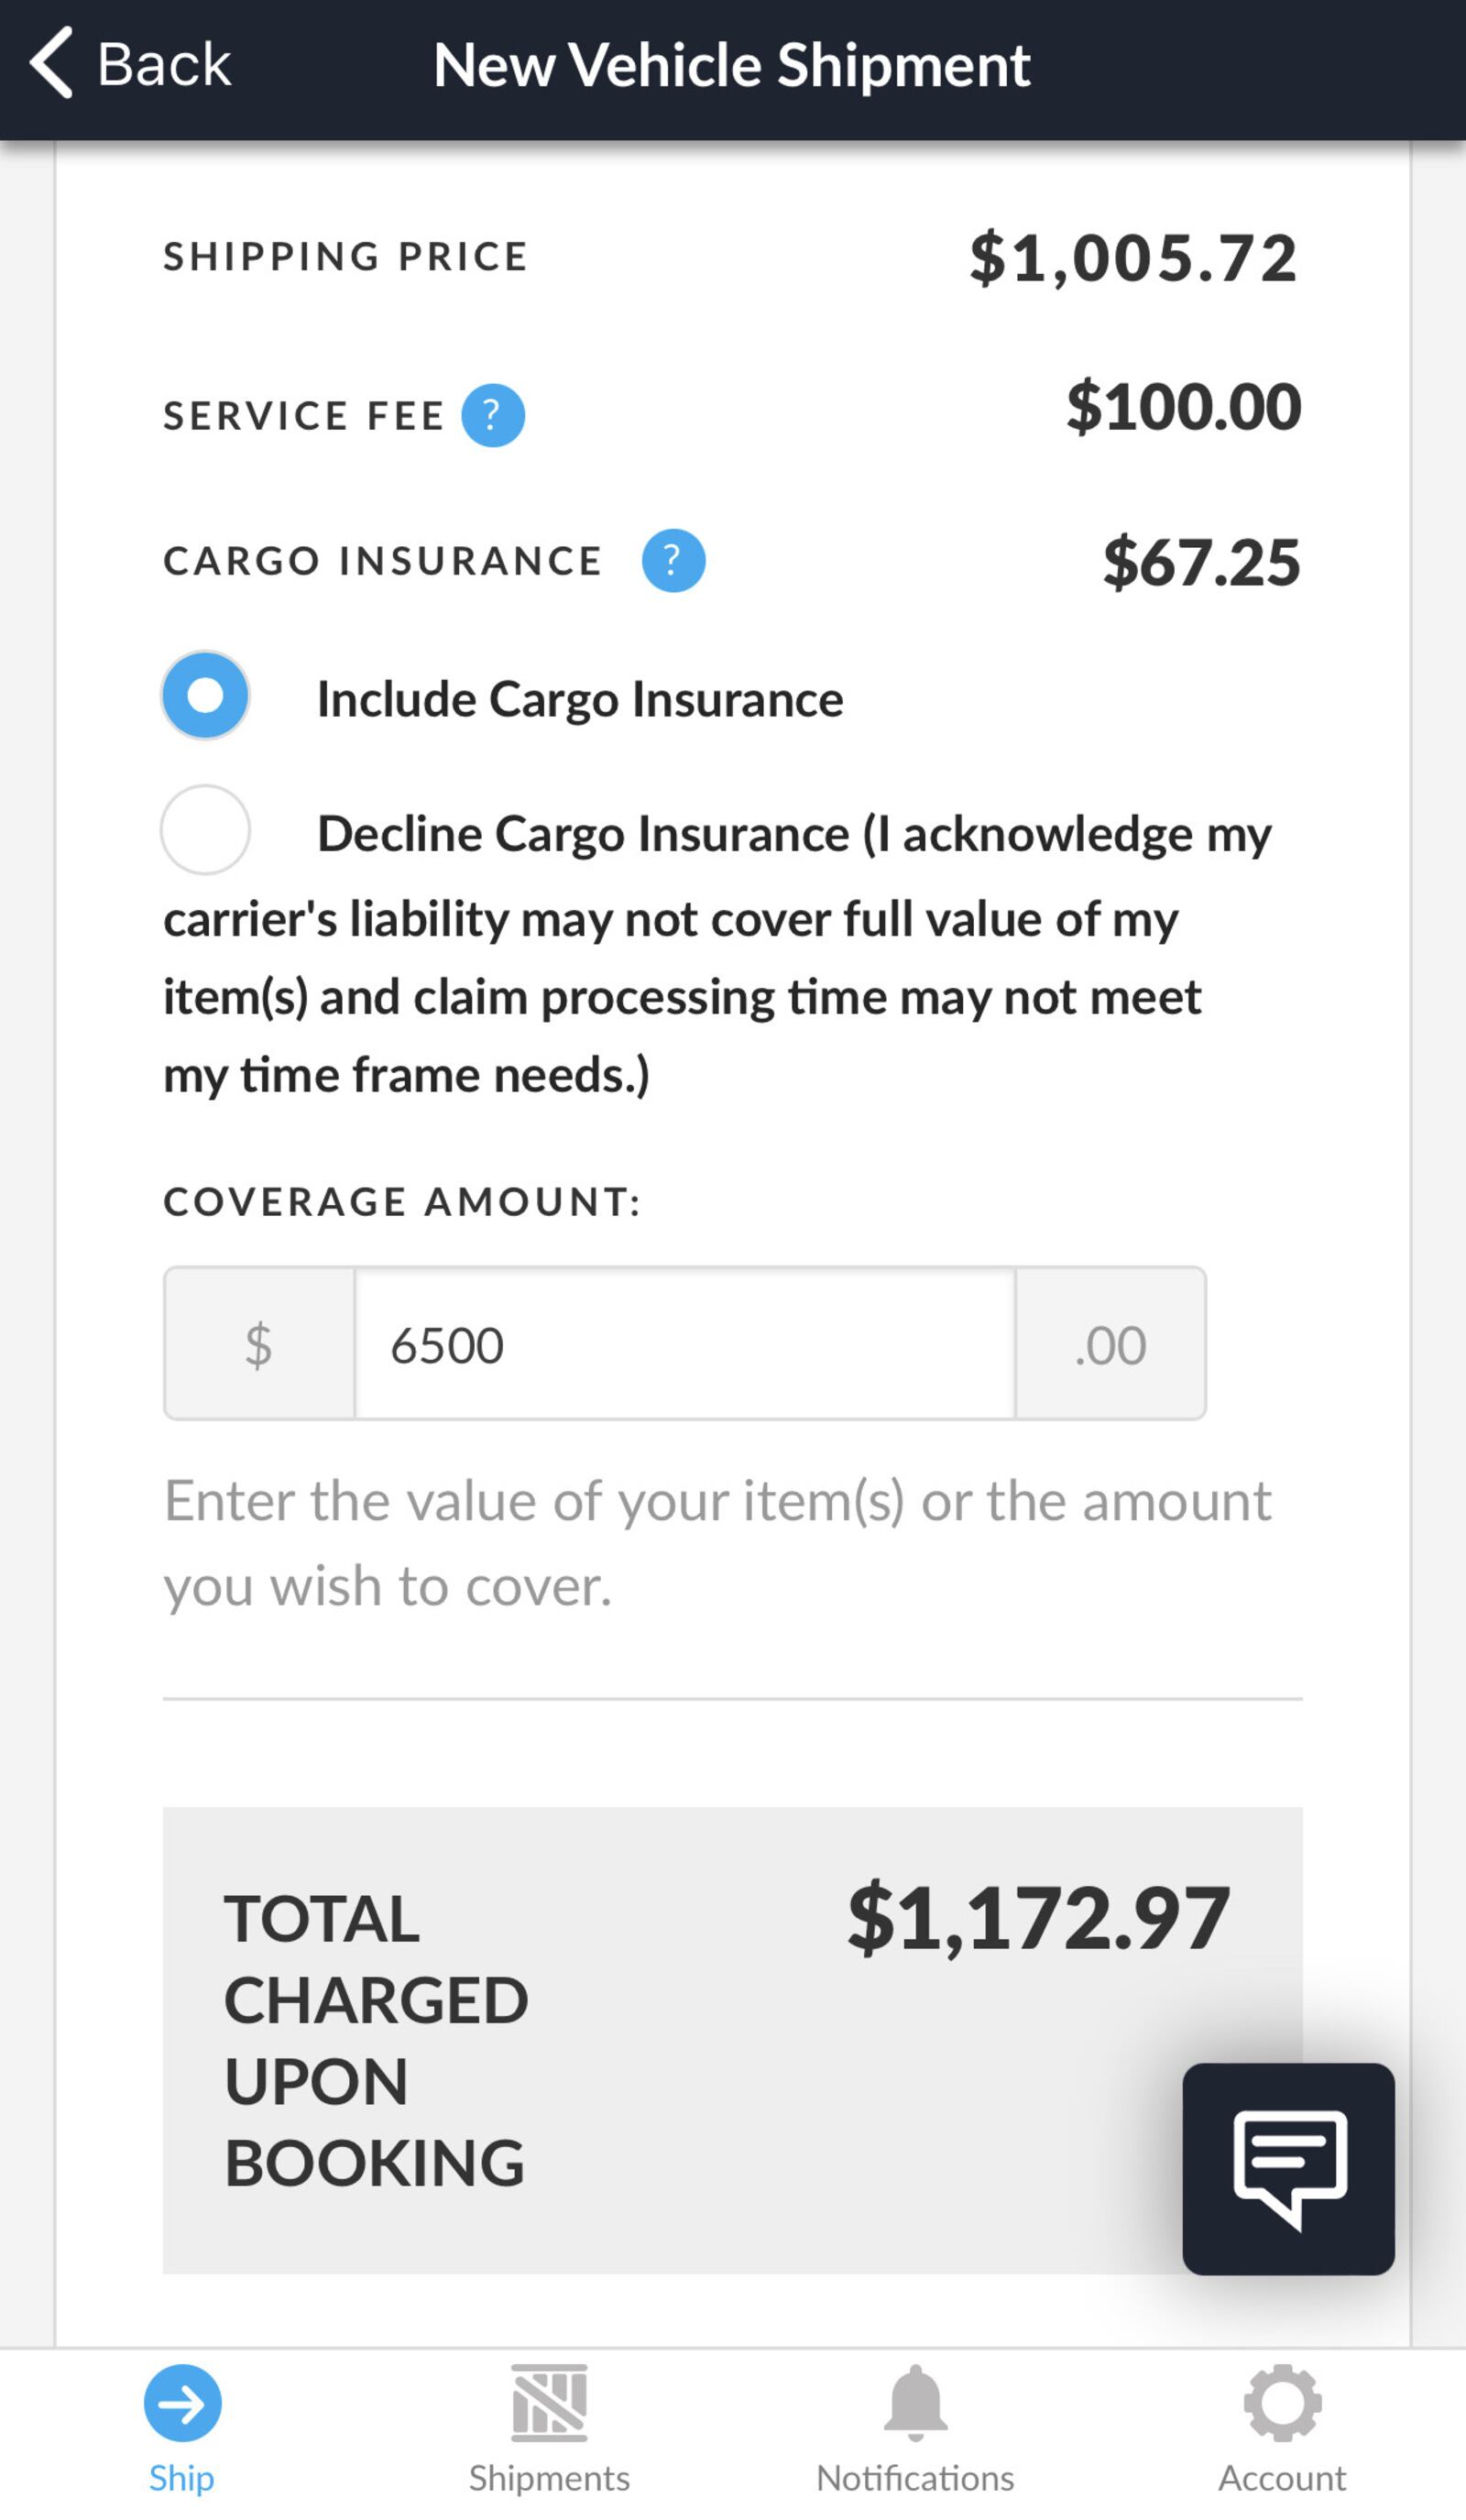Image resolution: width=1466 pixels, height=2520 pixels.
Task: Click the dollar sign prefix of coverage field
Action: [x=259, y=1344]
